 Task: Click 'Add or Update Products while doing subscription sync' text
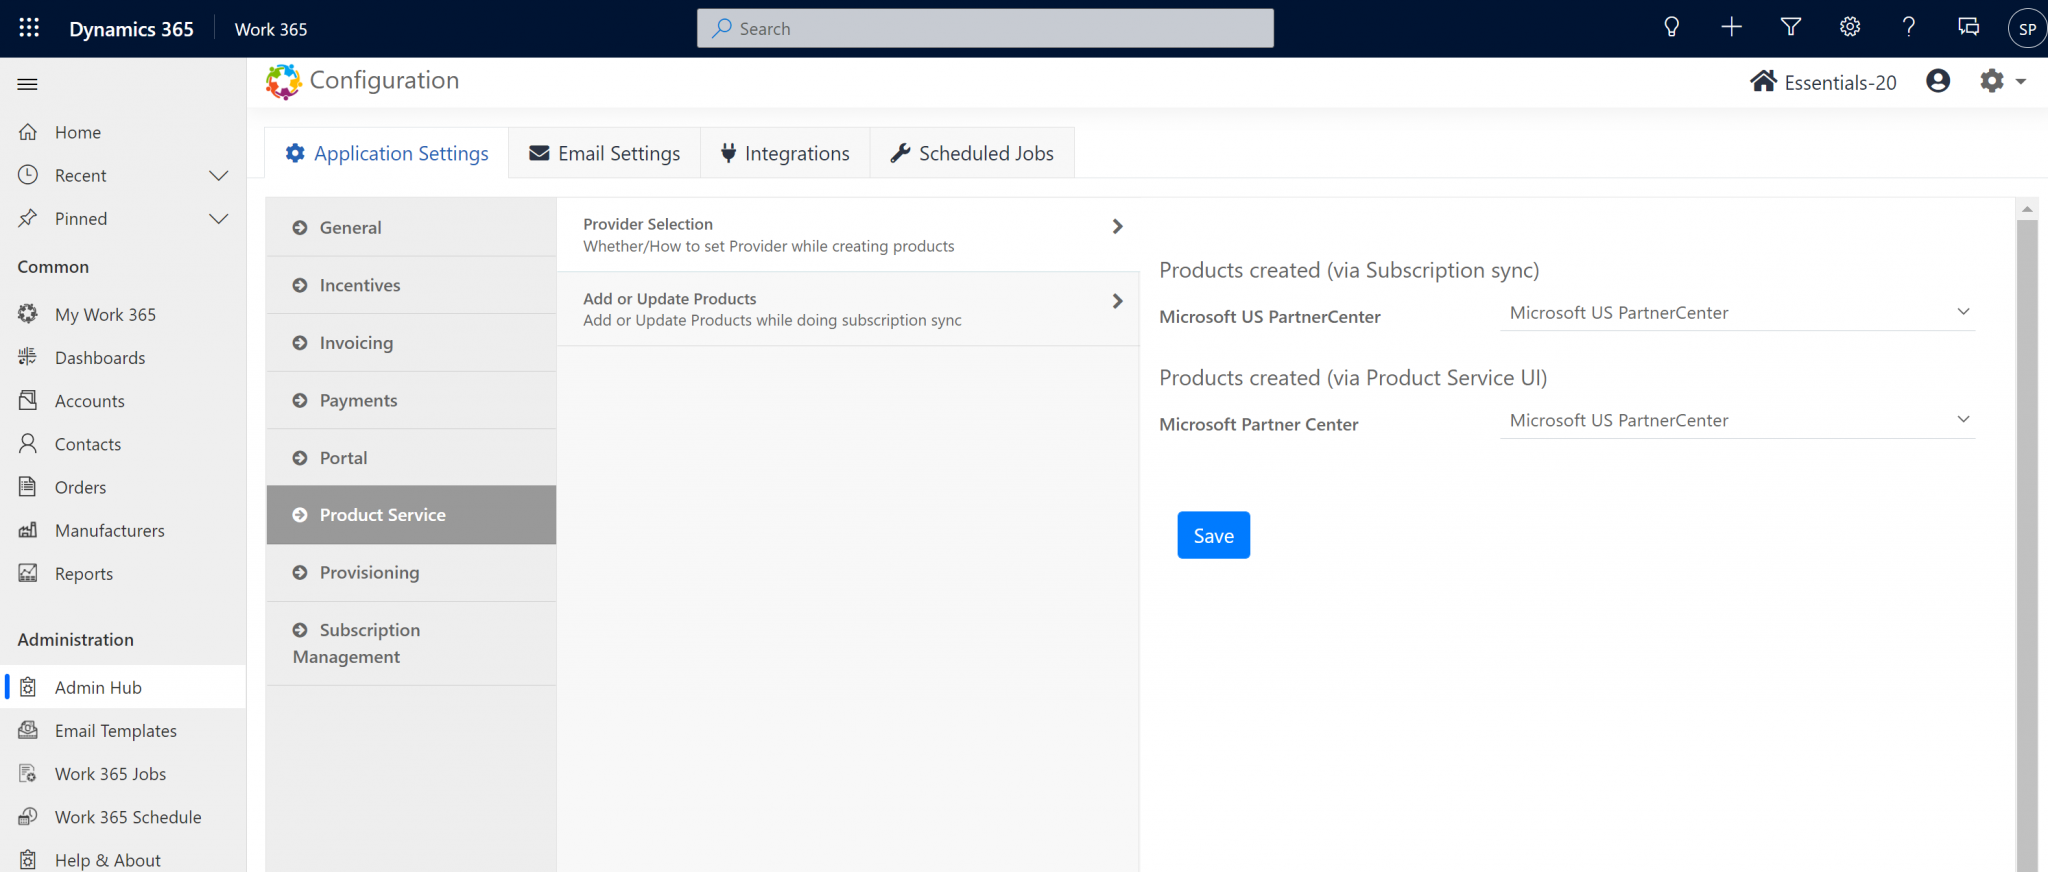tap(772, 320)
